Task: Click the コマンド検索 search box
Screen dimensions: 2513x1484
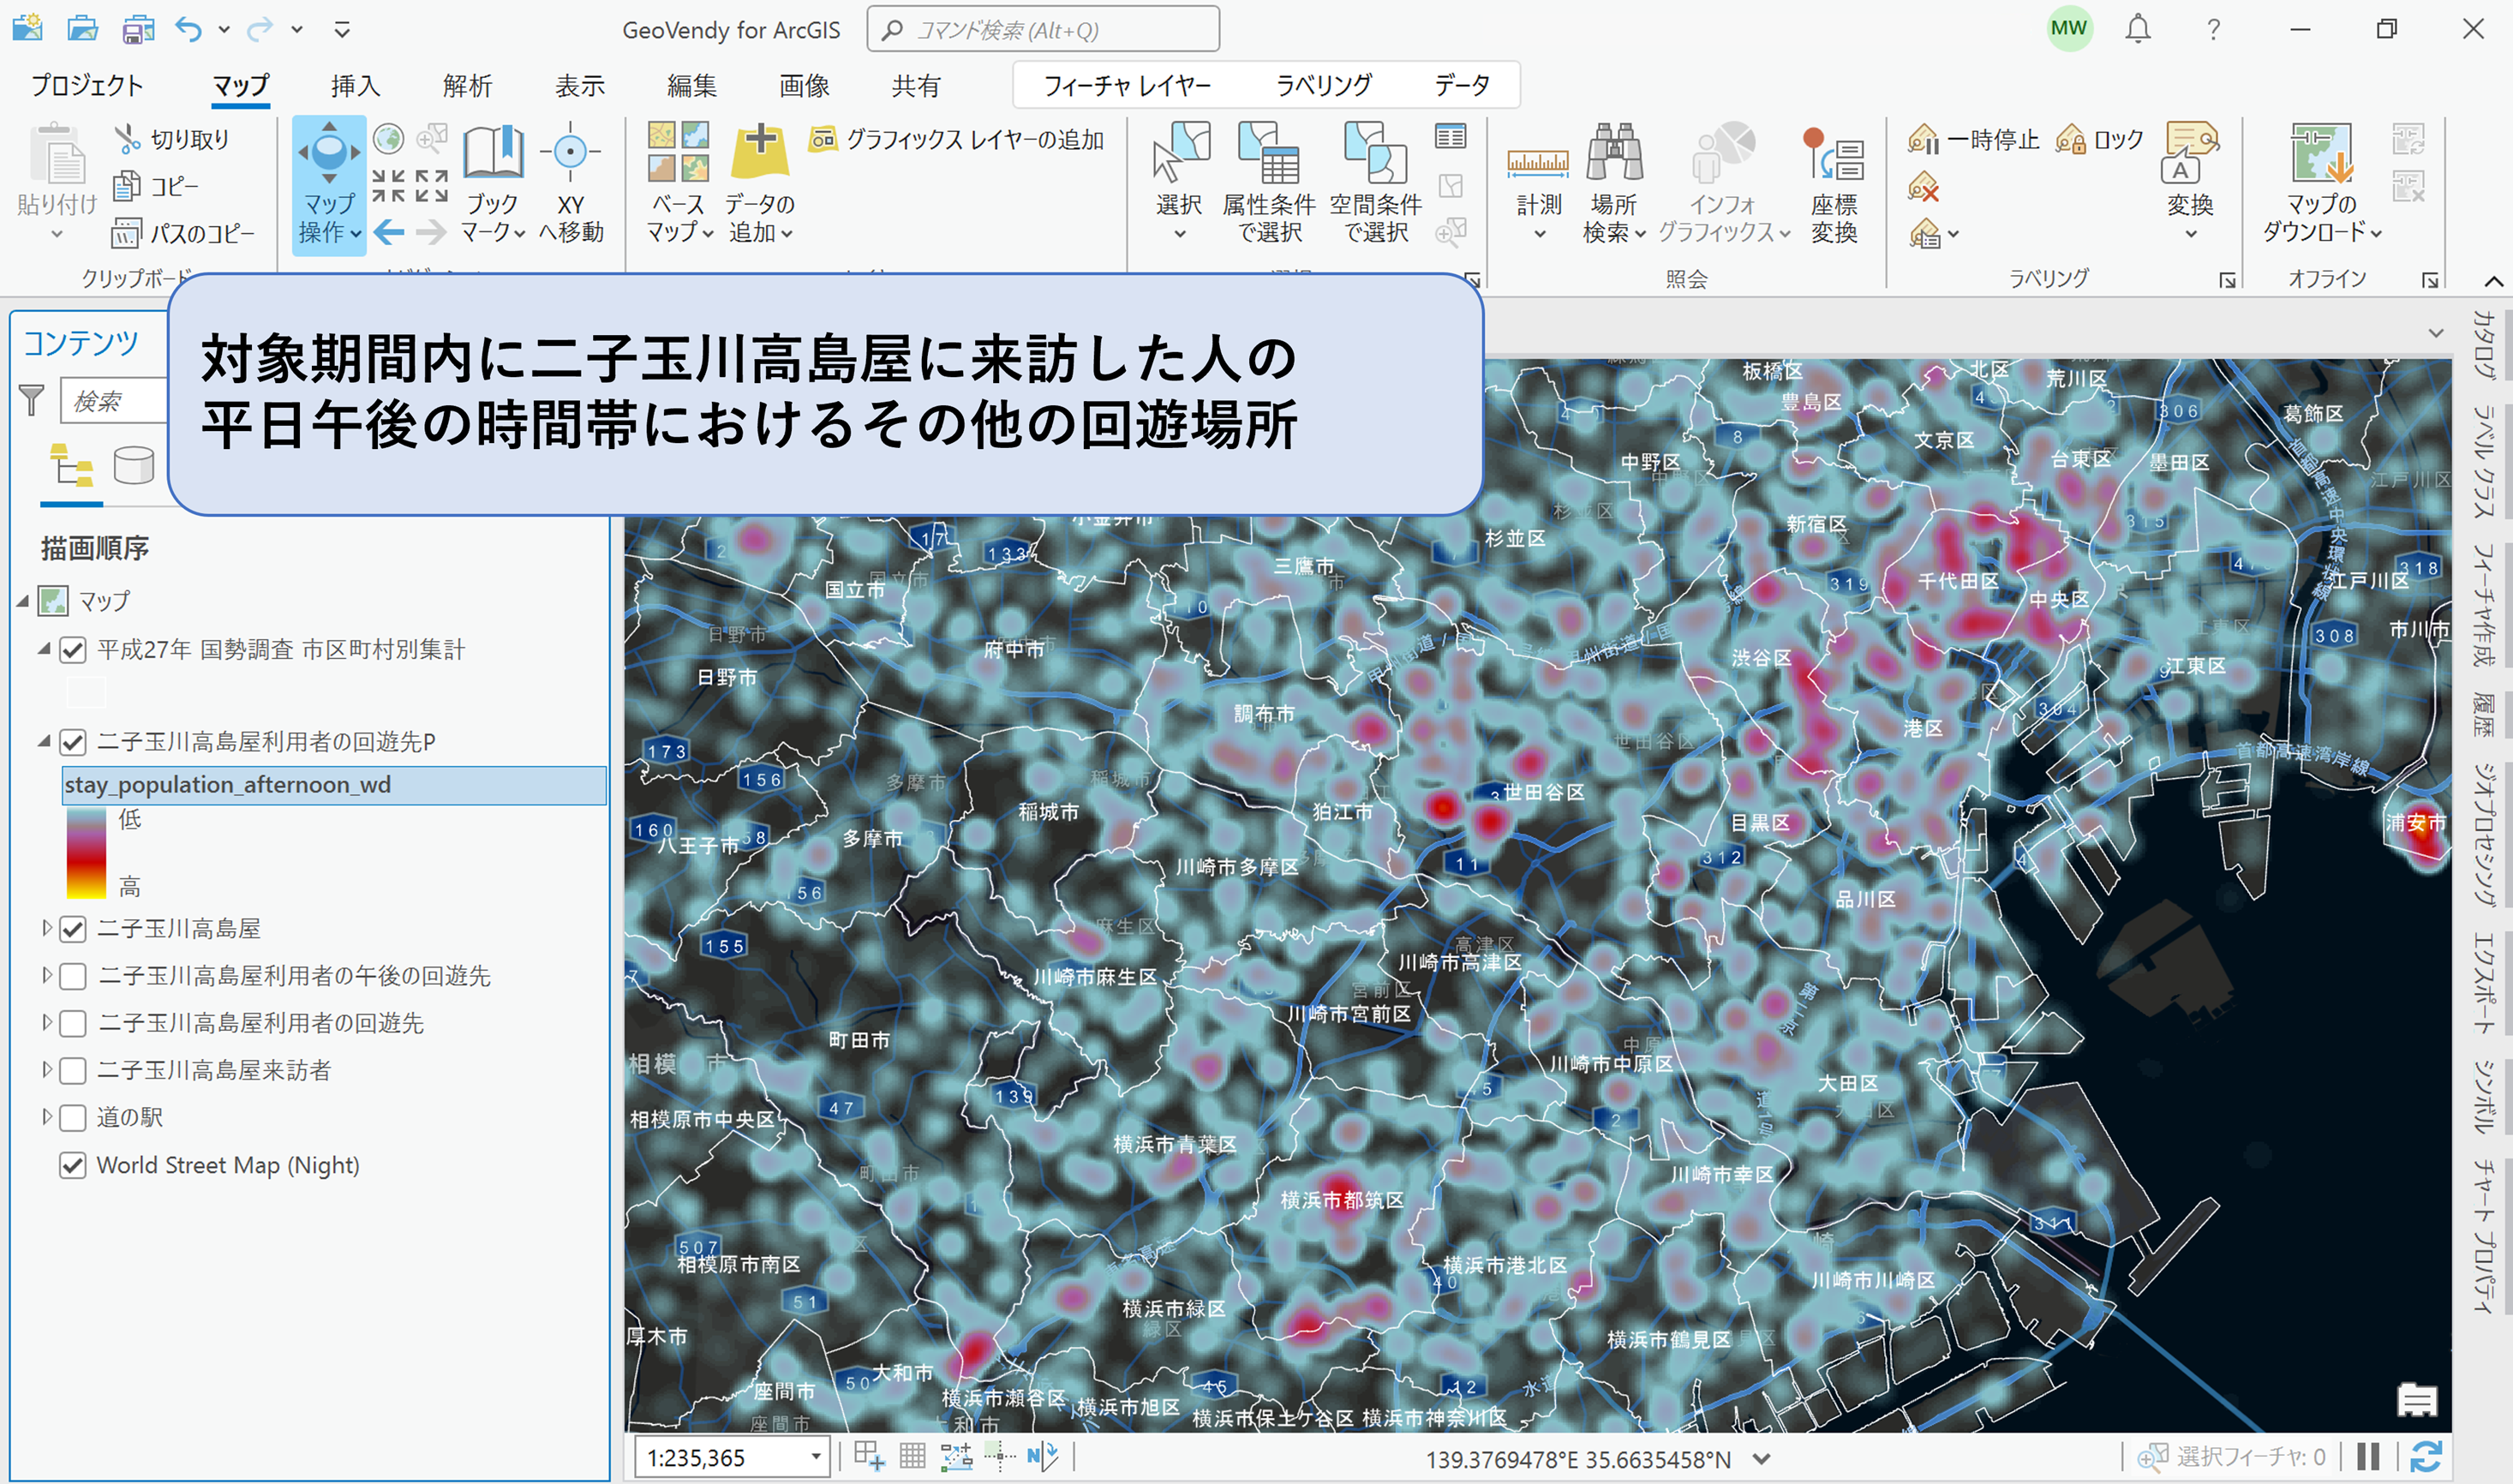Action: (x=1043, y=30)
